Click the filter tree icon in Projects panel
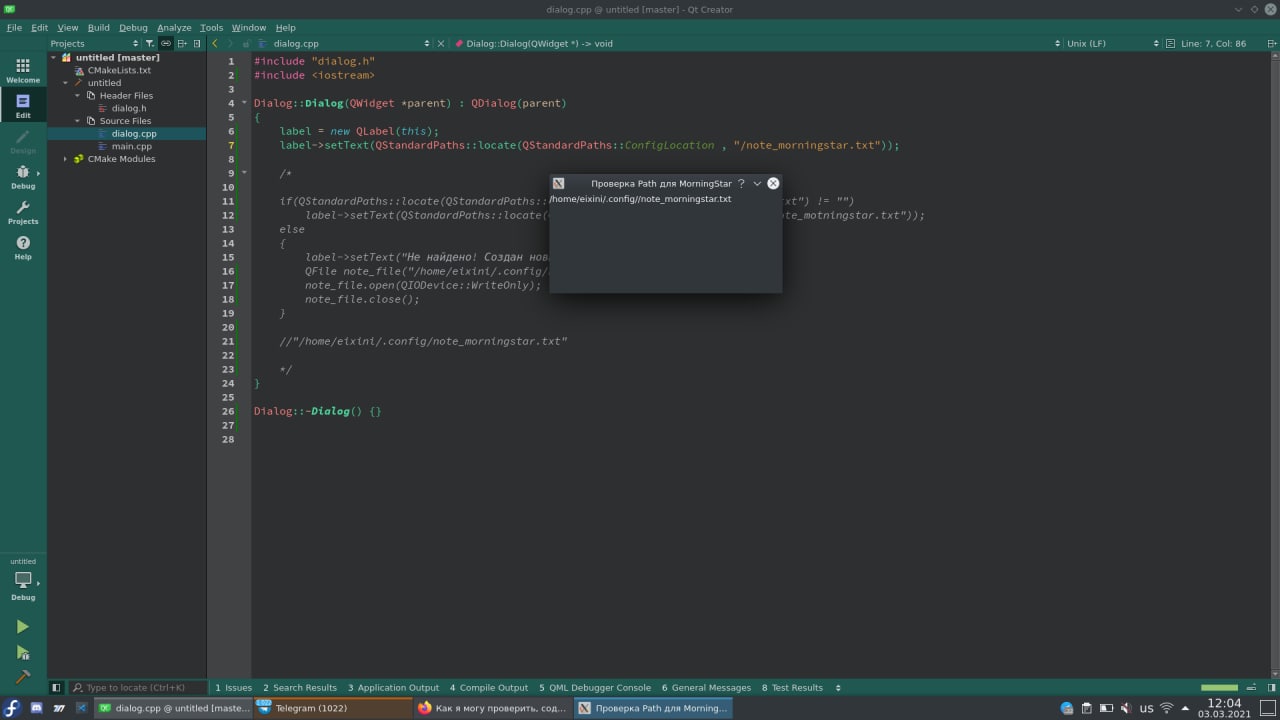The width and height of the screenshot is (1280, 720). point(150,44)
